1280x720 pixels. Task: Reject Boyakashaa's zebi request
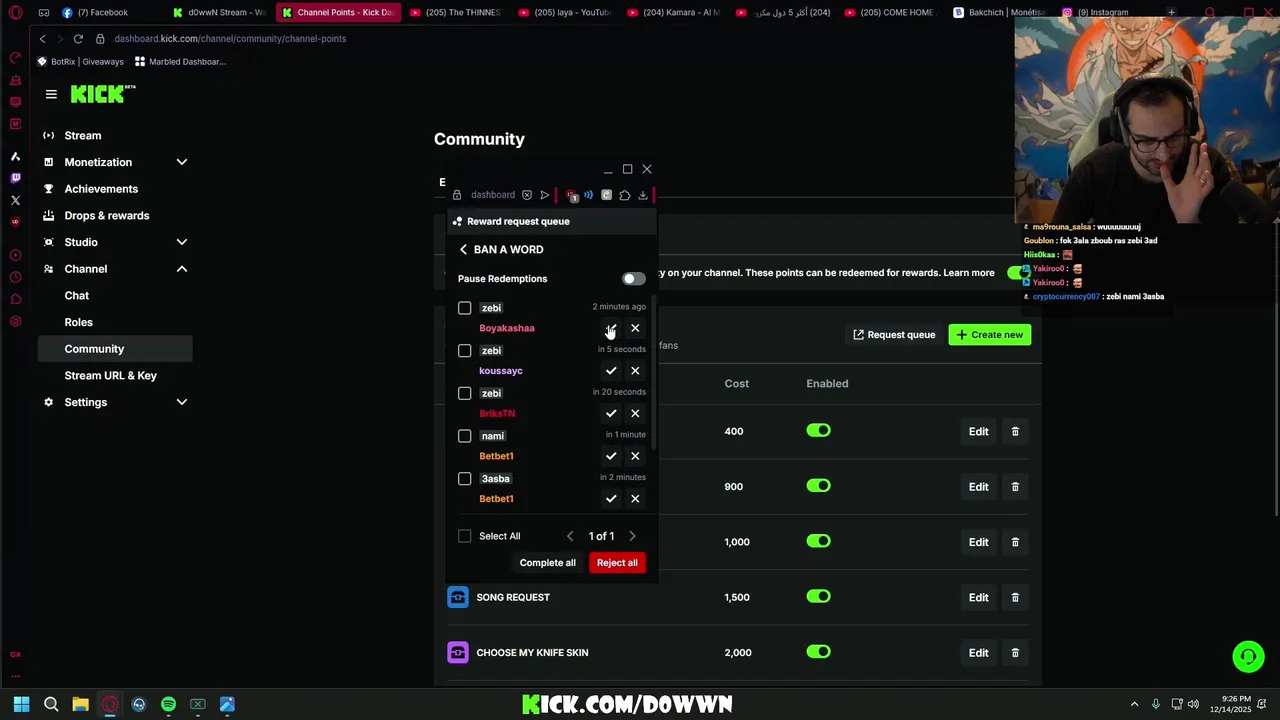pos(635,328)
